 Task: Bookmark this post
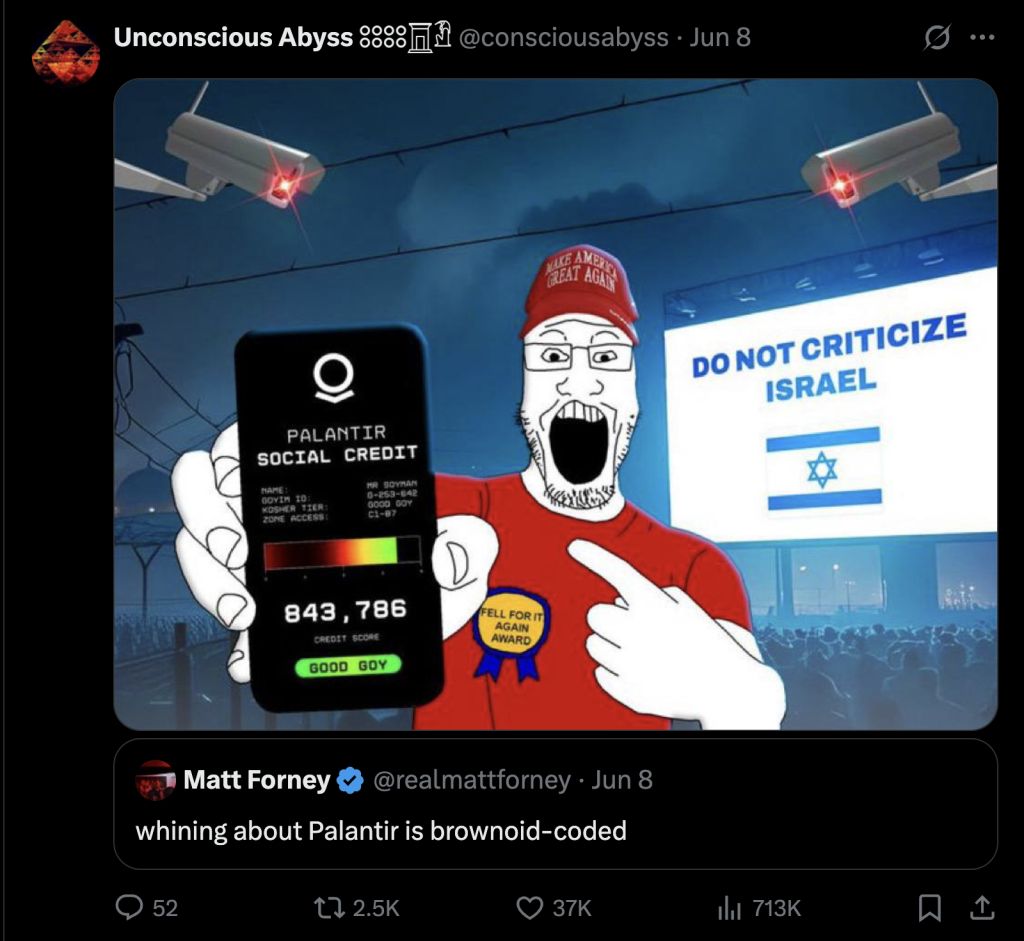929,908
